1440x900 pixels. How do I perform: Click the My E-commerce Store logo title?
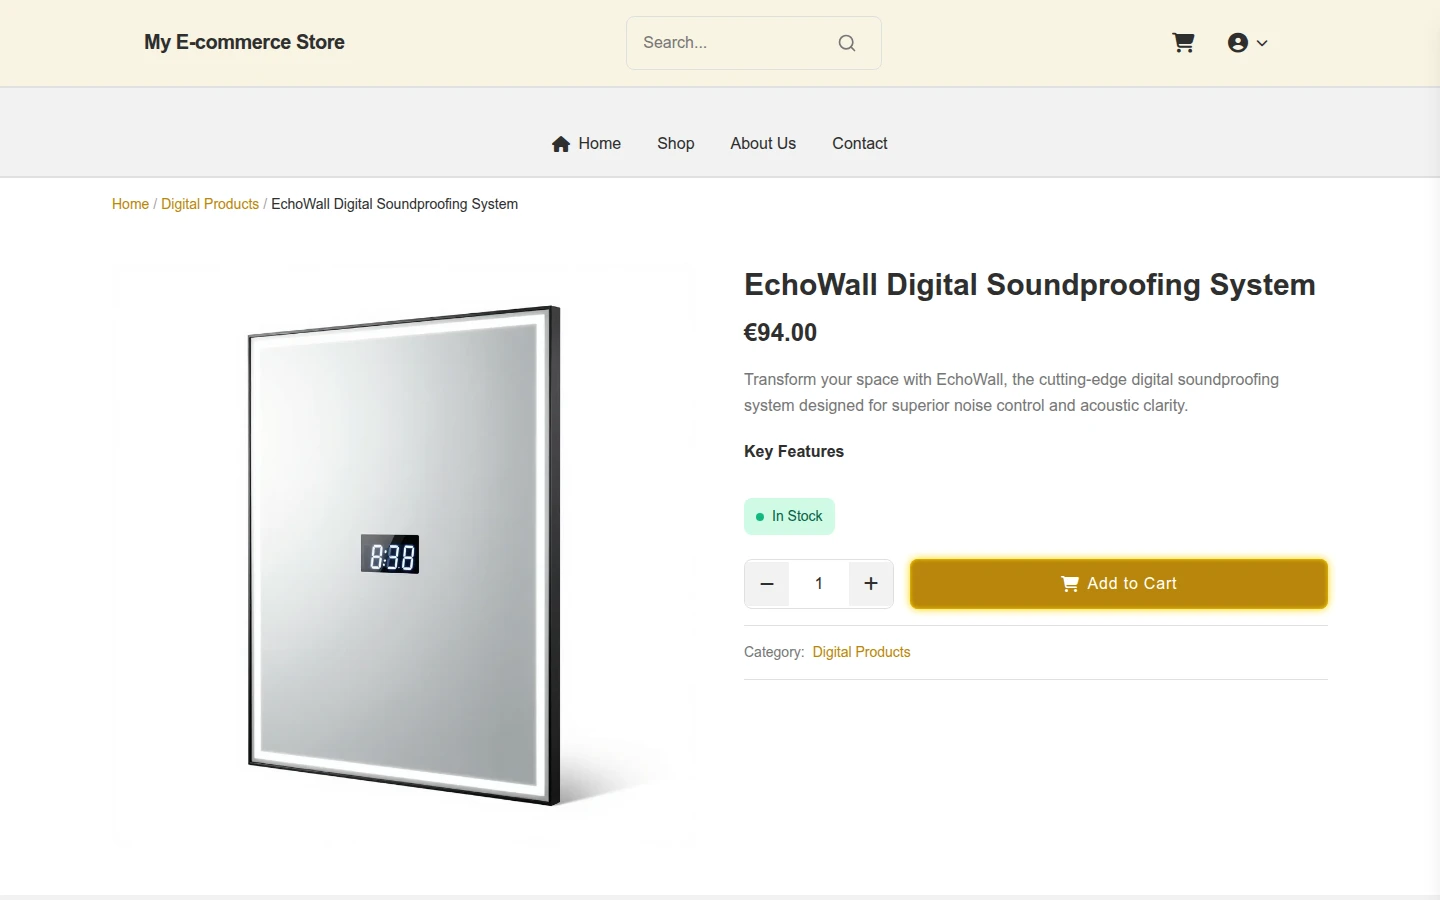(244, 42)
